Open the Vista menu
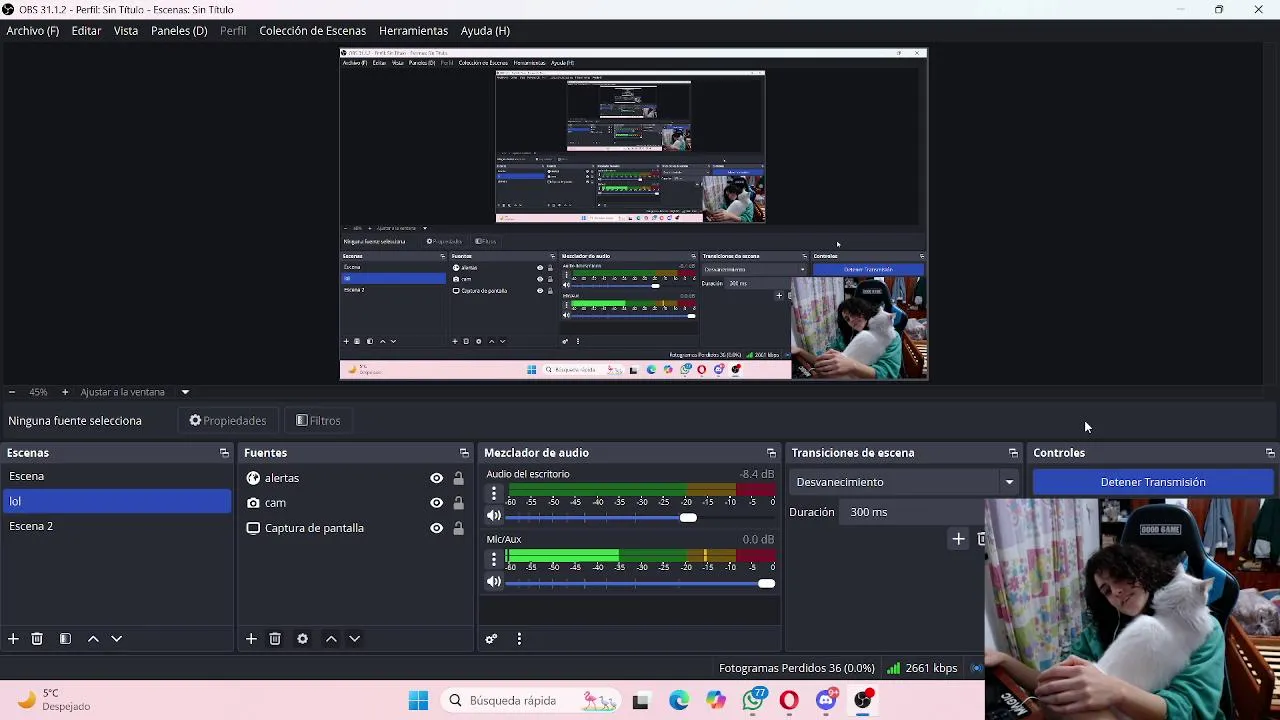 point(126,31)
